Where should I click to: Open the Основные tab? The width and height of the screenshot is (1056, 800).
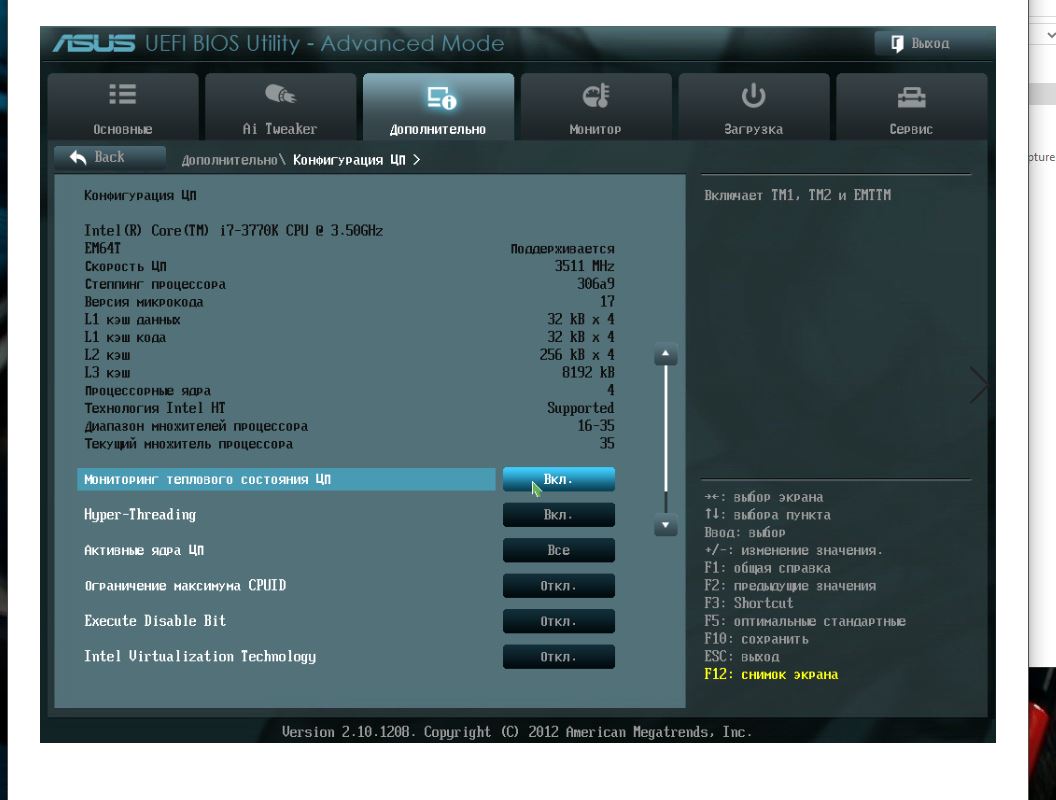click(x=123, y=106)
